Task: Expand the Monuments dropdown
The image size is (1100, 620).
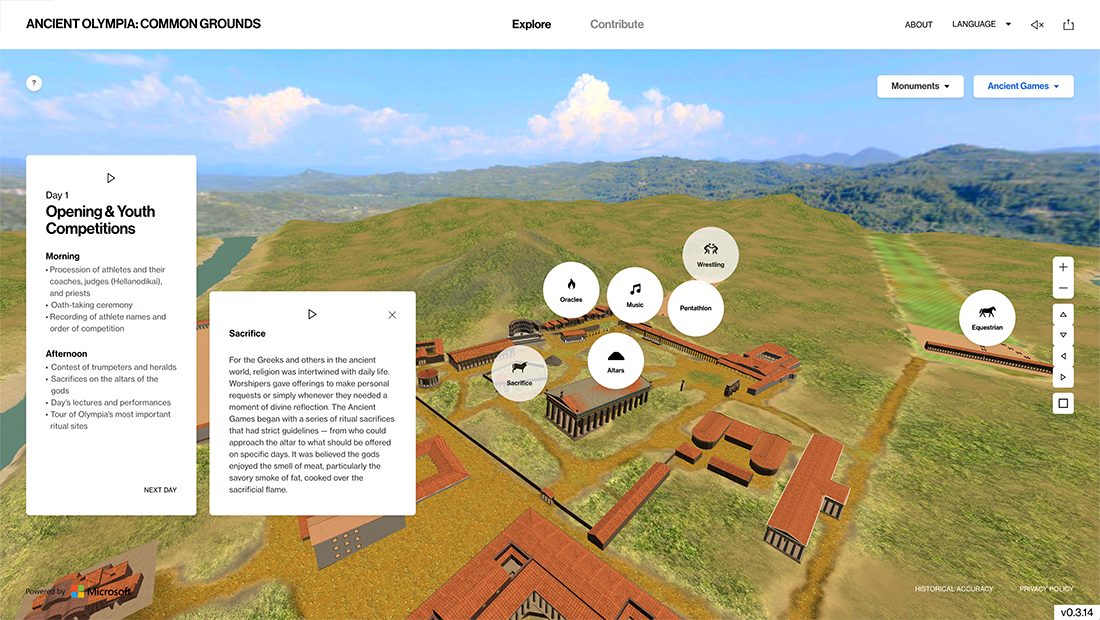Action: tap(920, 86)
